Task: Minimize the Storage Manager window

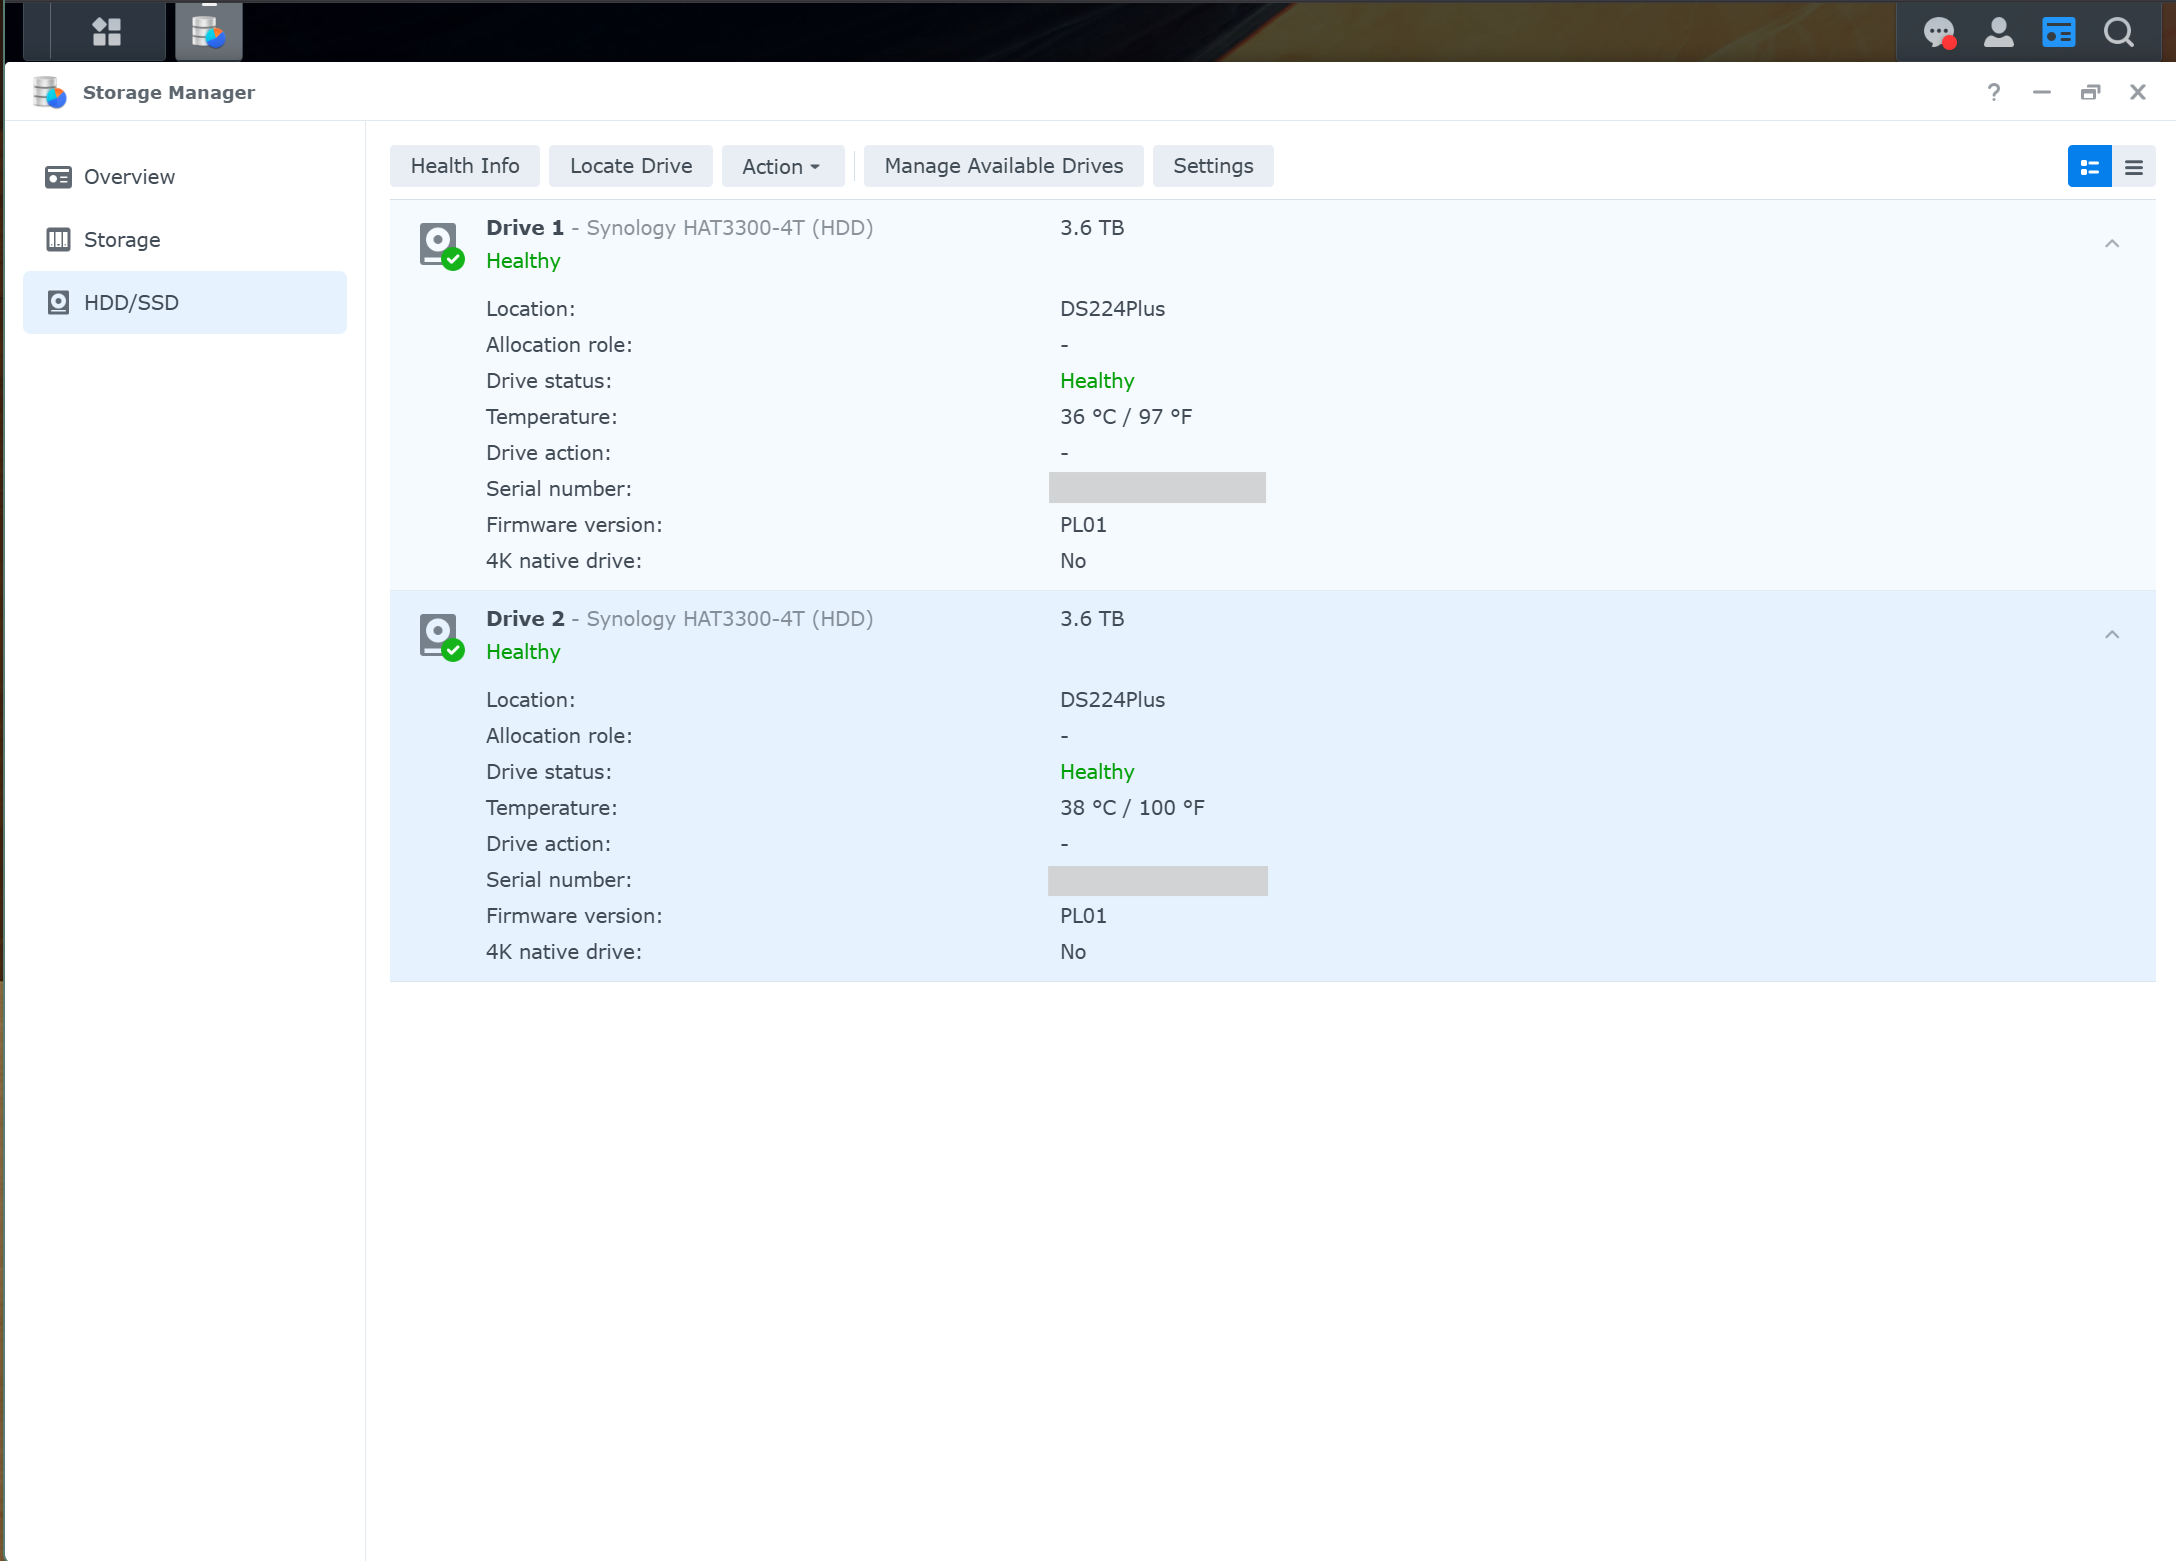Action: pos(2042,92)
